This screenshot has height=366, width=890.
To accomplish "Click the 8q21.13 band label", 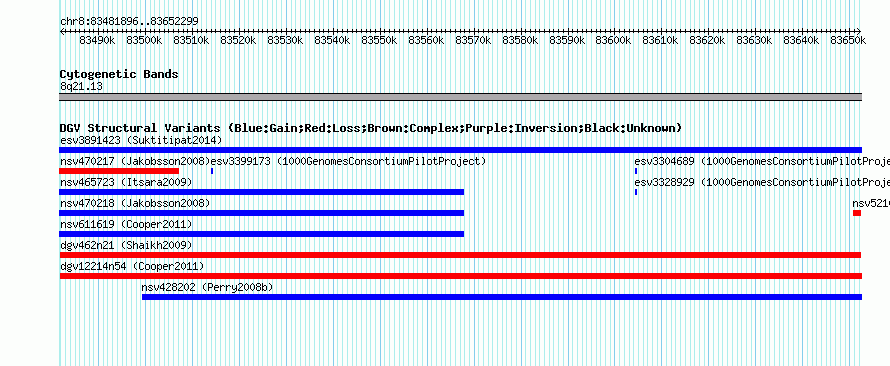I will click(x=81, y=87).
